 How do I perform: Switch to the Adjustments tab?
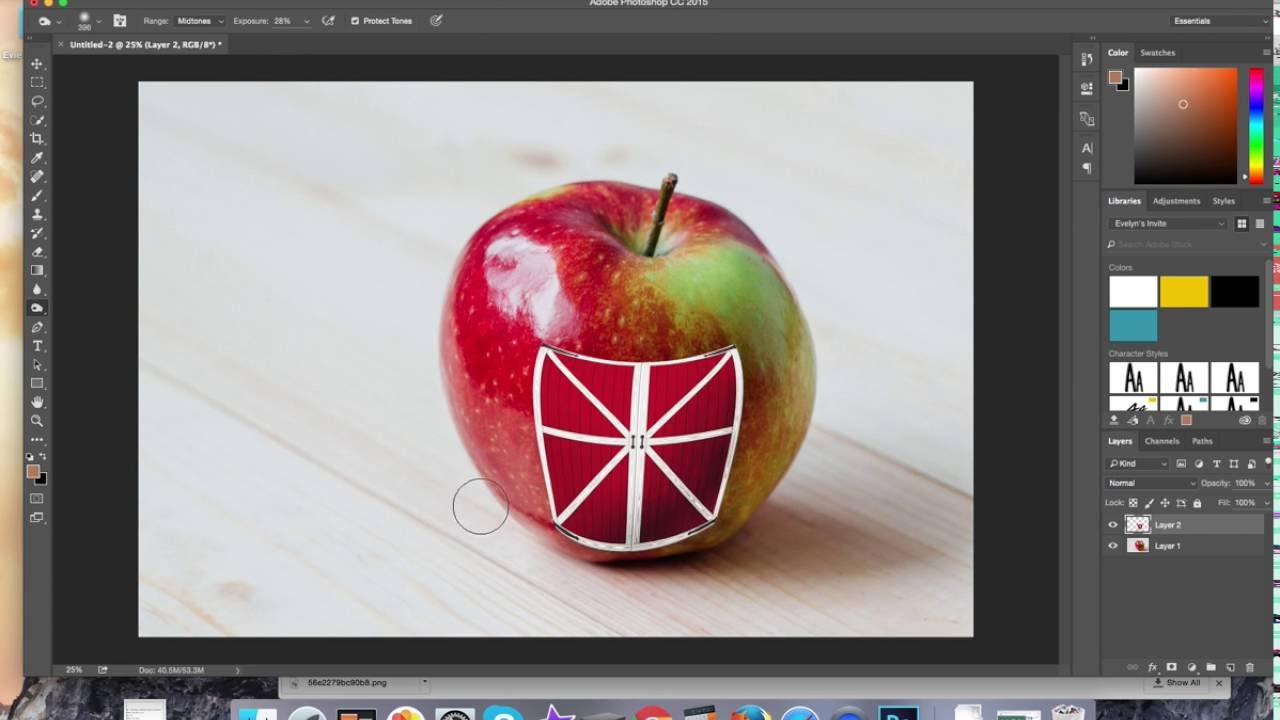coord(1176,201)
